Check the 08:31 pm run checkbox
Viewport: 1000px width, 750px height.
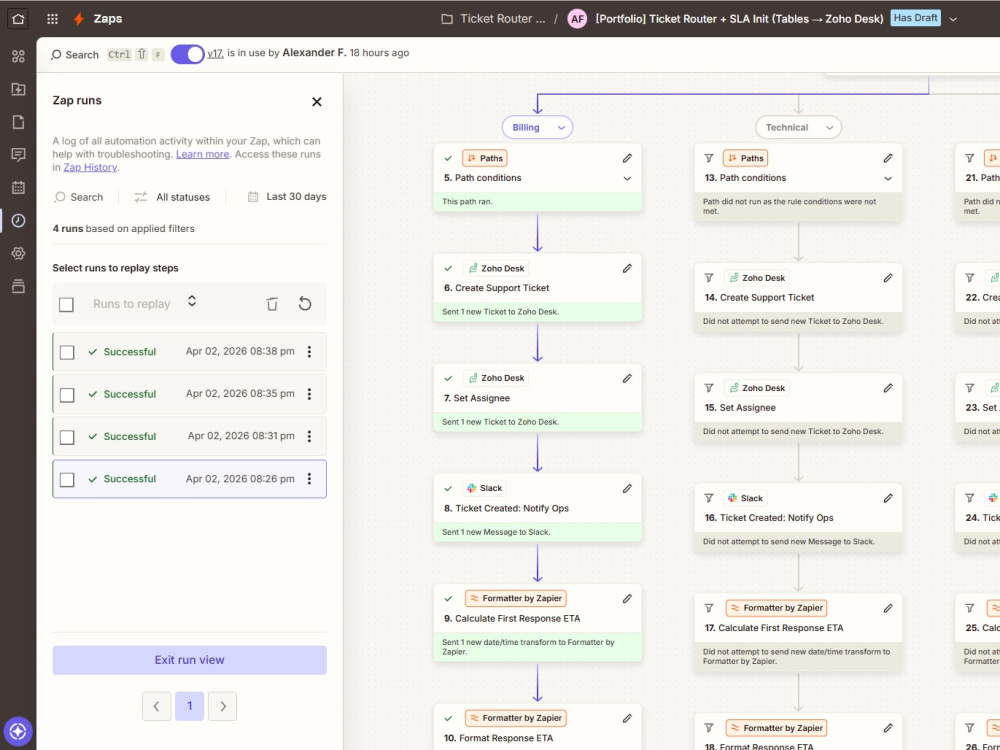(67, 437)
